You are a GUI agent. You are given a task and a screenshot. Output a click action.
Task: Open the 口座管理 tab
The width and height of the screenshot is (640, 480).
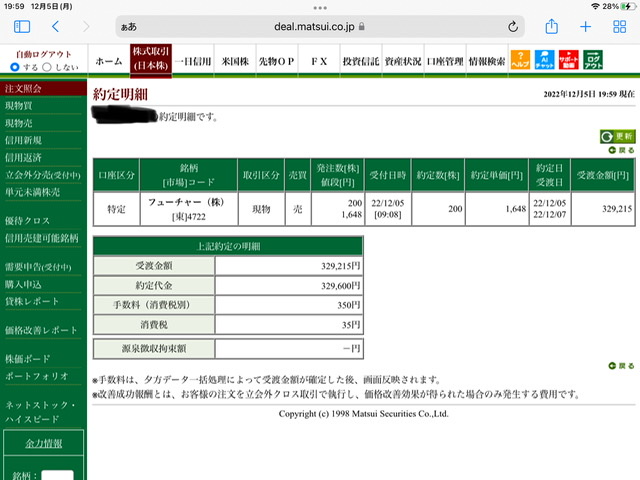coord(445,61)
